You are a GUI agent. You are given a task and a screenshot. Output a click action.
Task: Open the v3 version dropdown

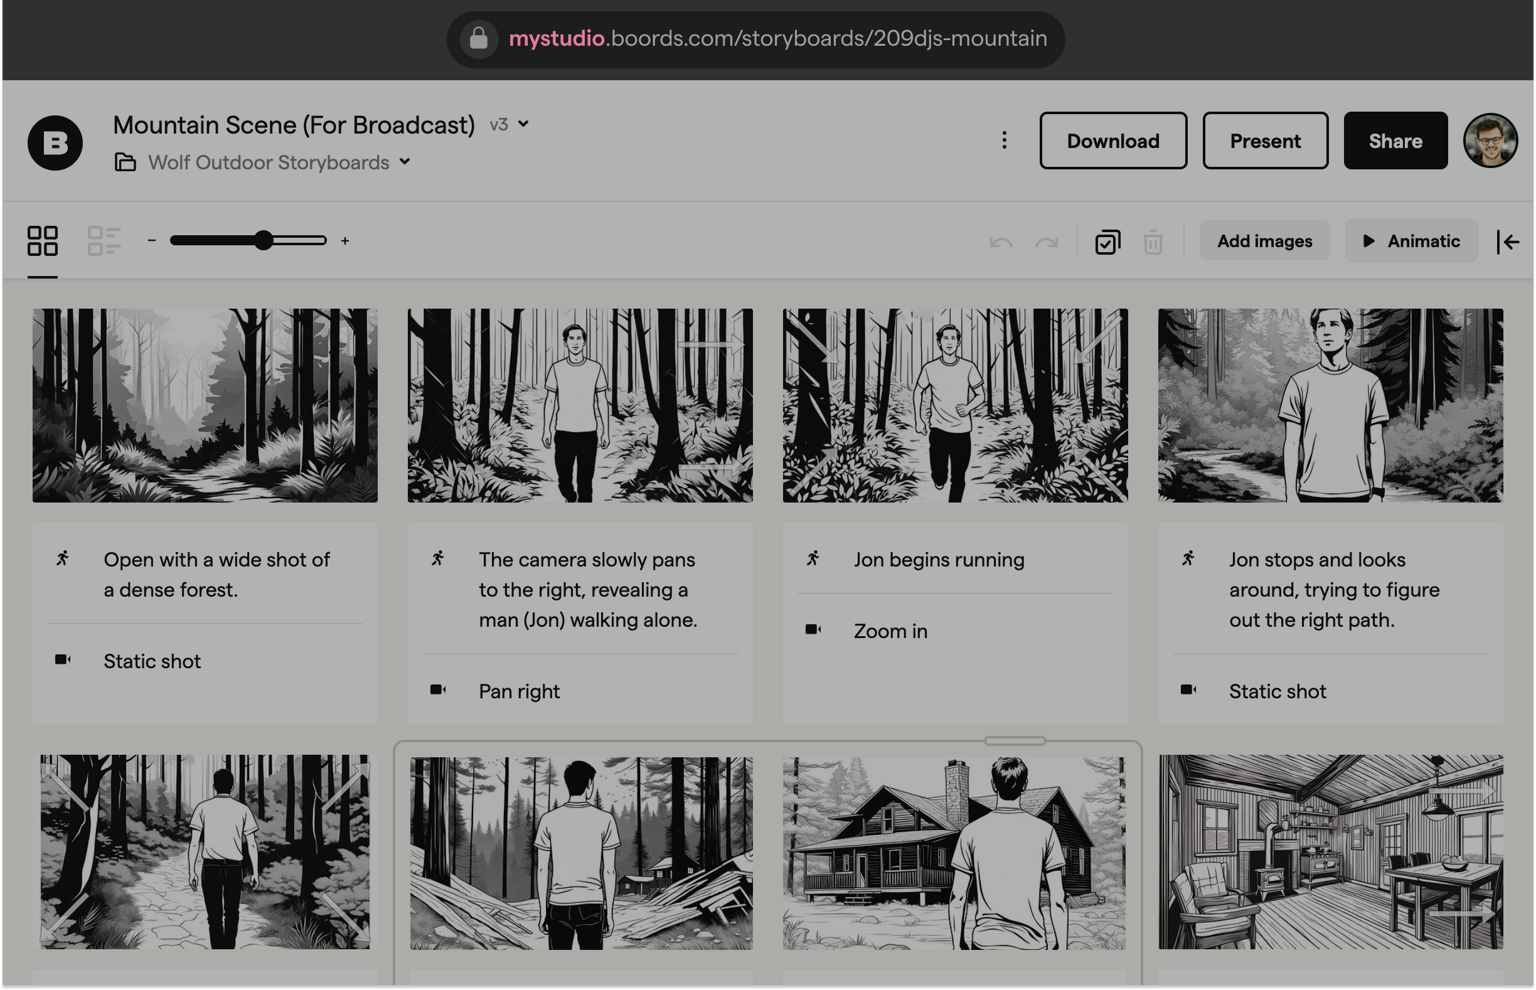(509, 125)
